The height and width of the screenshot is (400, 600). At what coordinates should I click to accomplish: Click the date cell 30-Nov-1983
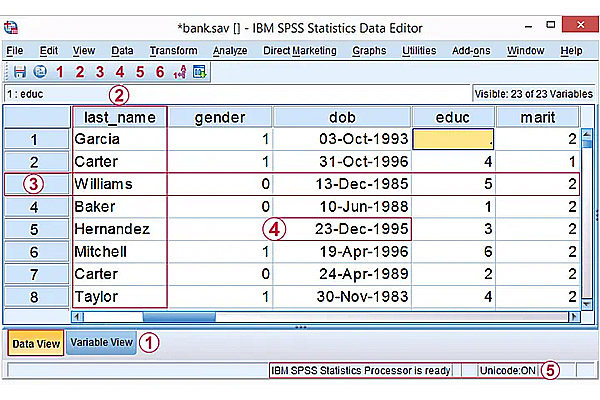click(x=342, y=297)
